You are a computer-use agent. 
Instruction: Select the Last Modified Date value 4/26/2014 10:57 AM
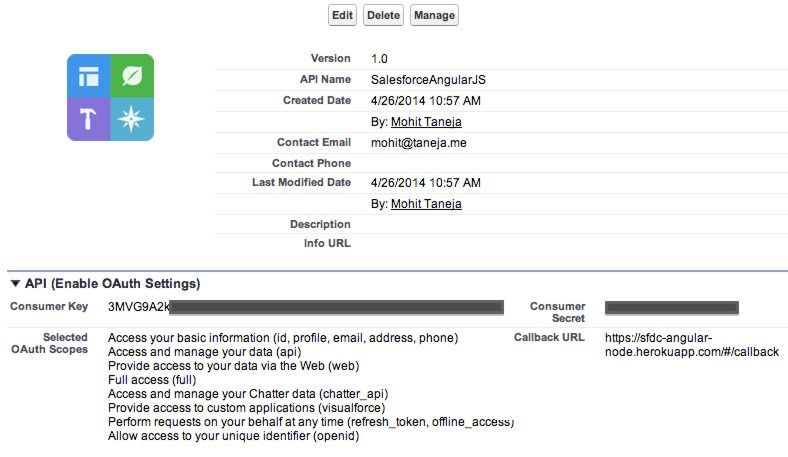426,182
